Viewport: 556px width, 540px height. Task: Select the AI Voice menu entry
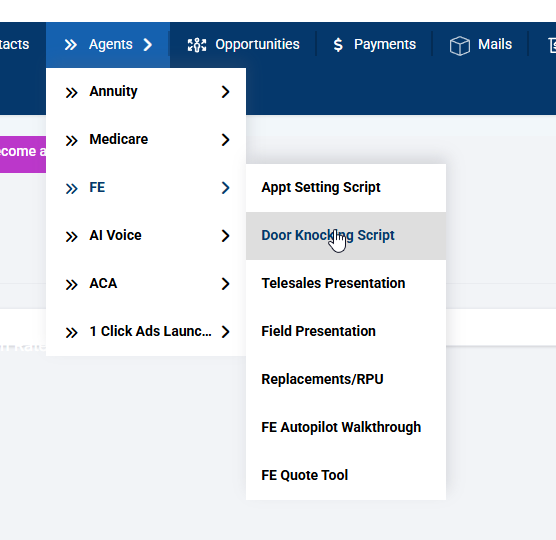coord(146,235)
